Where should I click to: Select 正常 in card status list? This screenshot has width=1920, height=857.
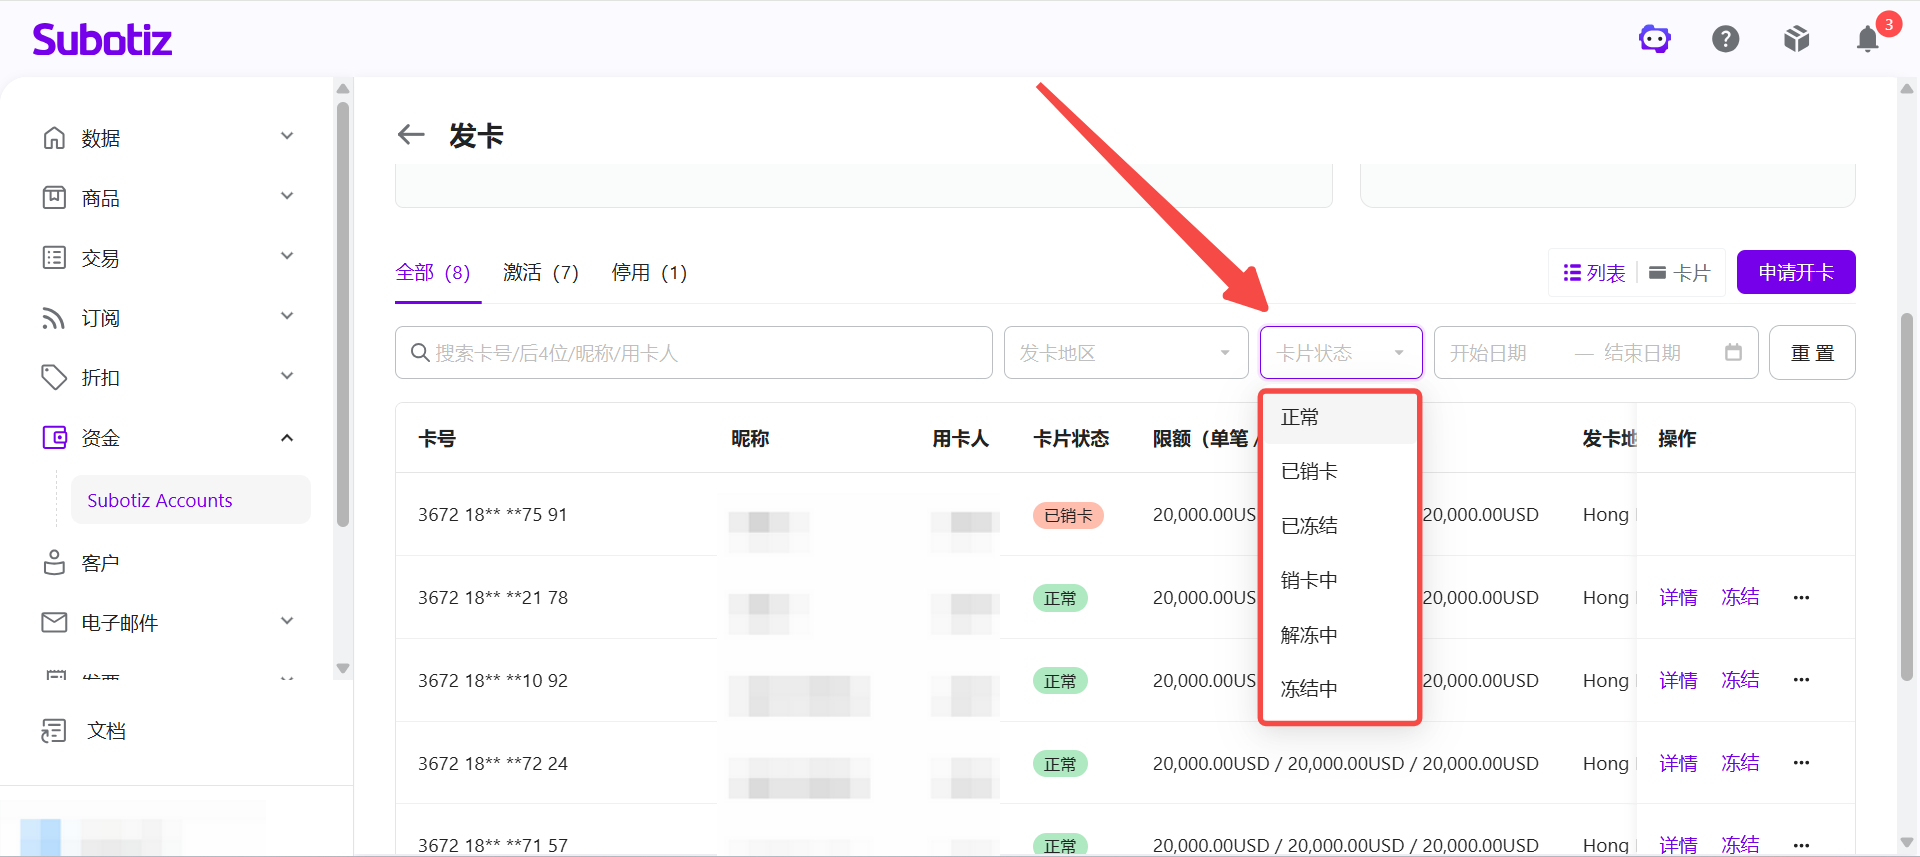point(1340,417)
